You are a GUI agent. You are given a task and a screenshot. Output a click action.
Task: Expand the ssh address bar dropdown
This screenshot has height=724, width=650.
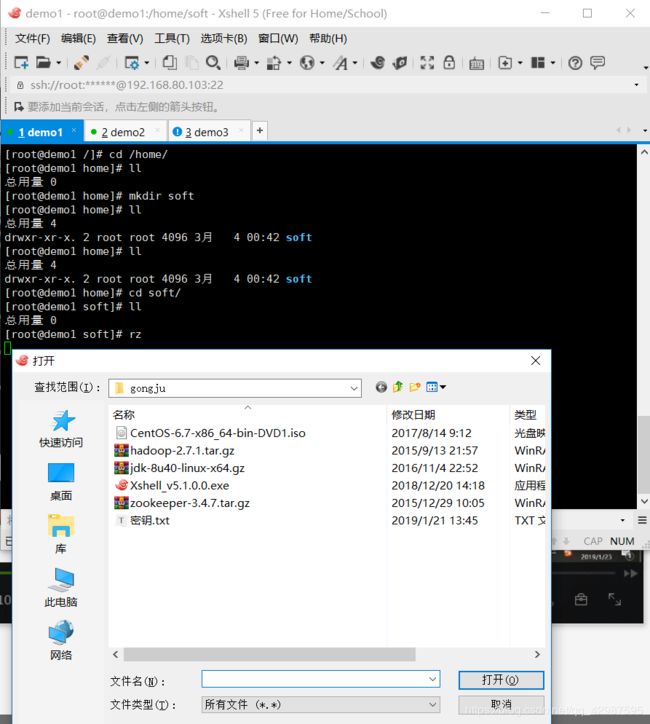click(x=636, y=85)
